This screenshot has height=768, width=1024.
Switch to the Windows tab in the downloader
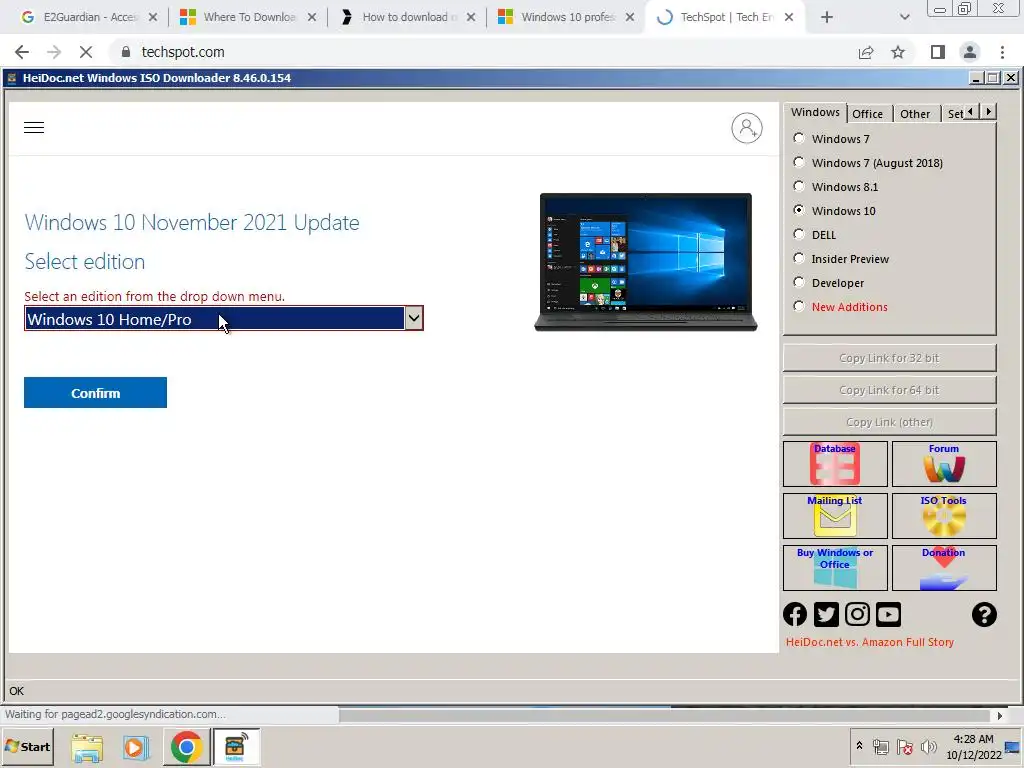815,112
